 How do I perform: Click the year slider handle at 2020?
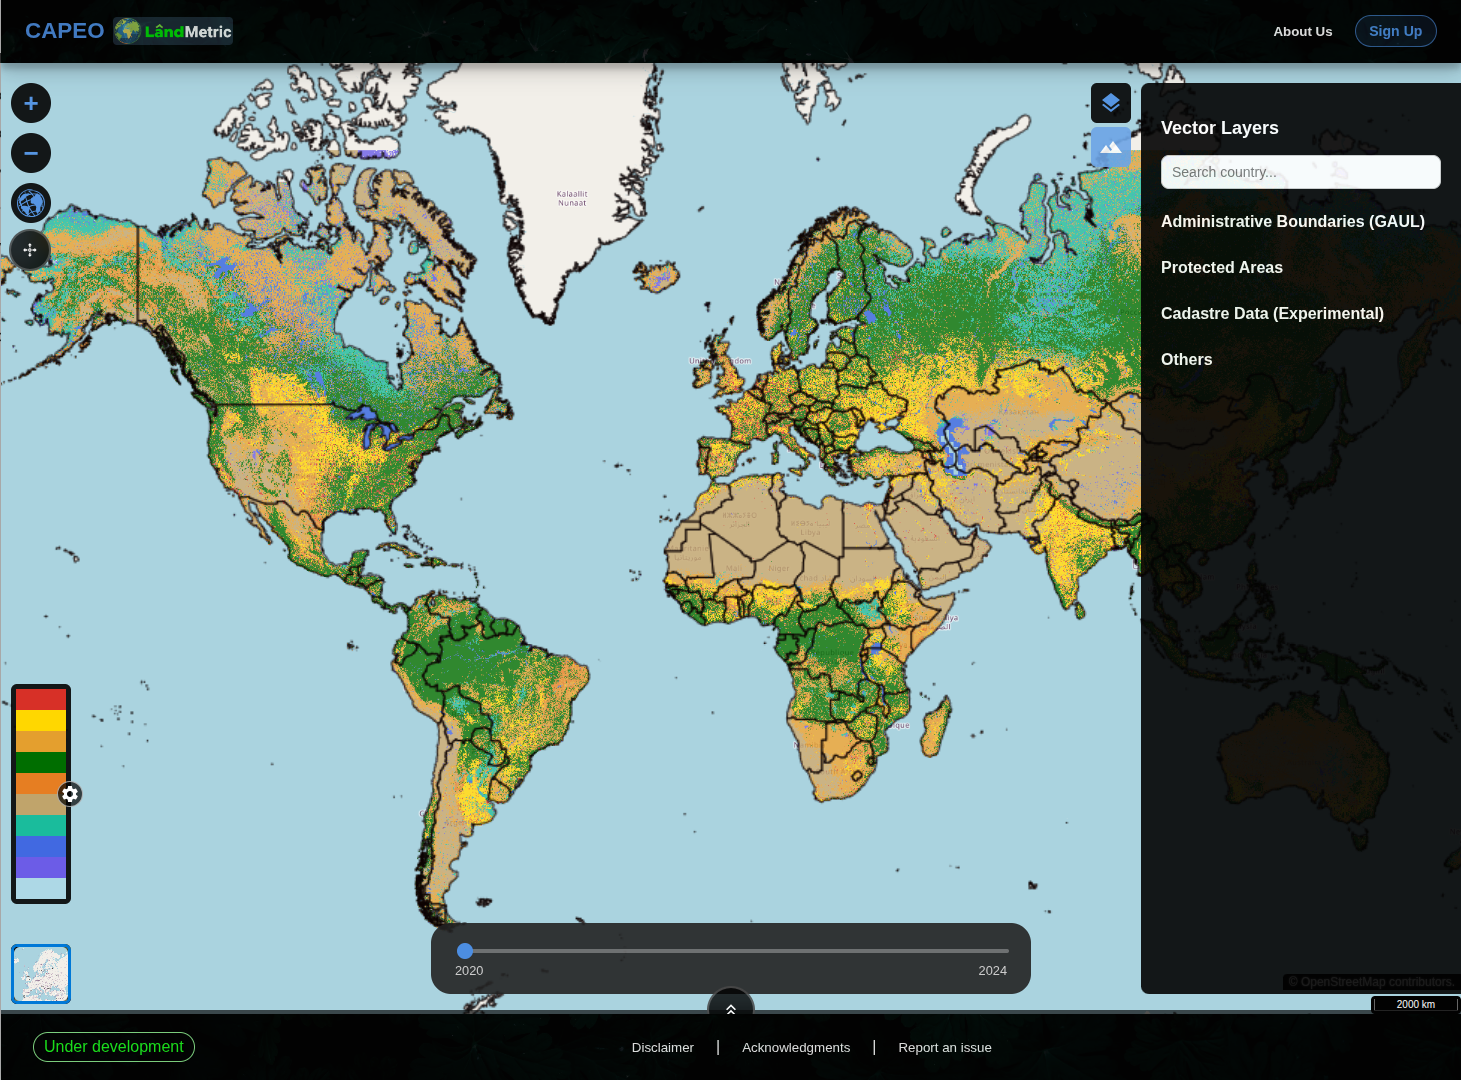coord(465,951)
